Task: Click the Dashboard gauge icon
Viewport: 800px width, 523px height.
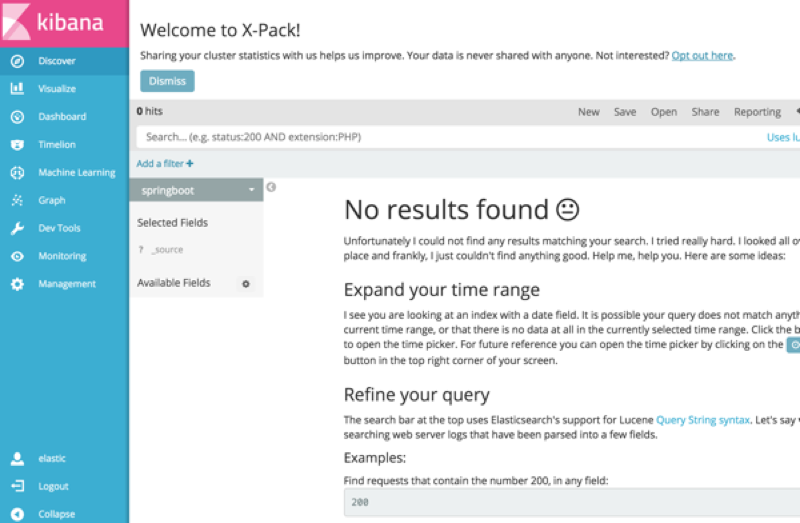Action: coord(17,117)
